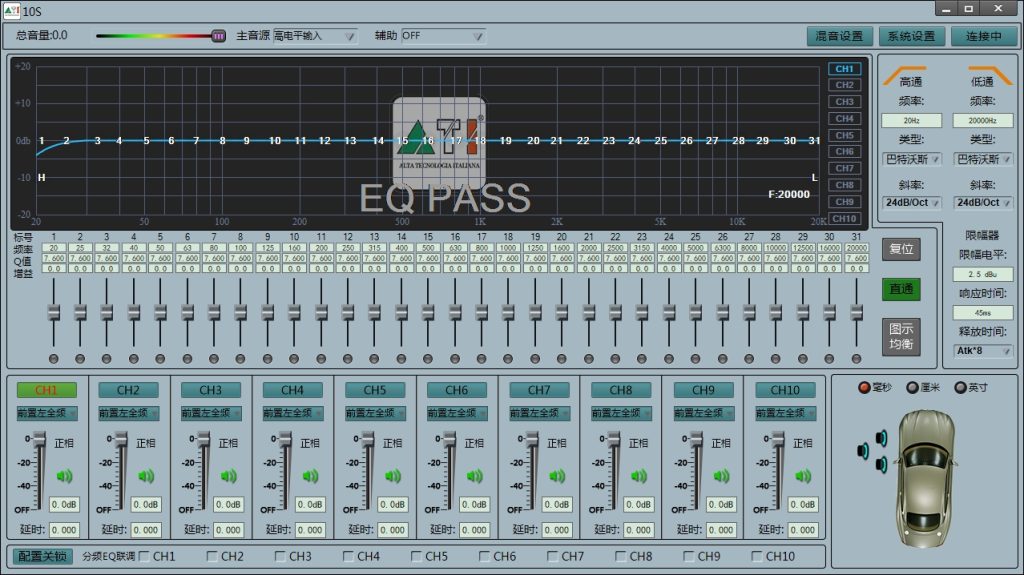Viewport: 1024px width, 575px height.
Task: Click the CH2 正相 phase label
Action: [146, 443]
